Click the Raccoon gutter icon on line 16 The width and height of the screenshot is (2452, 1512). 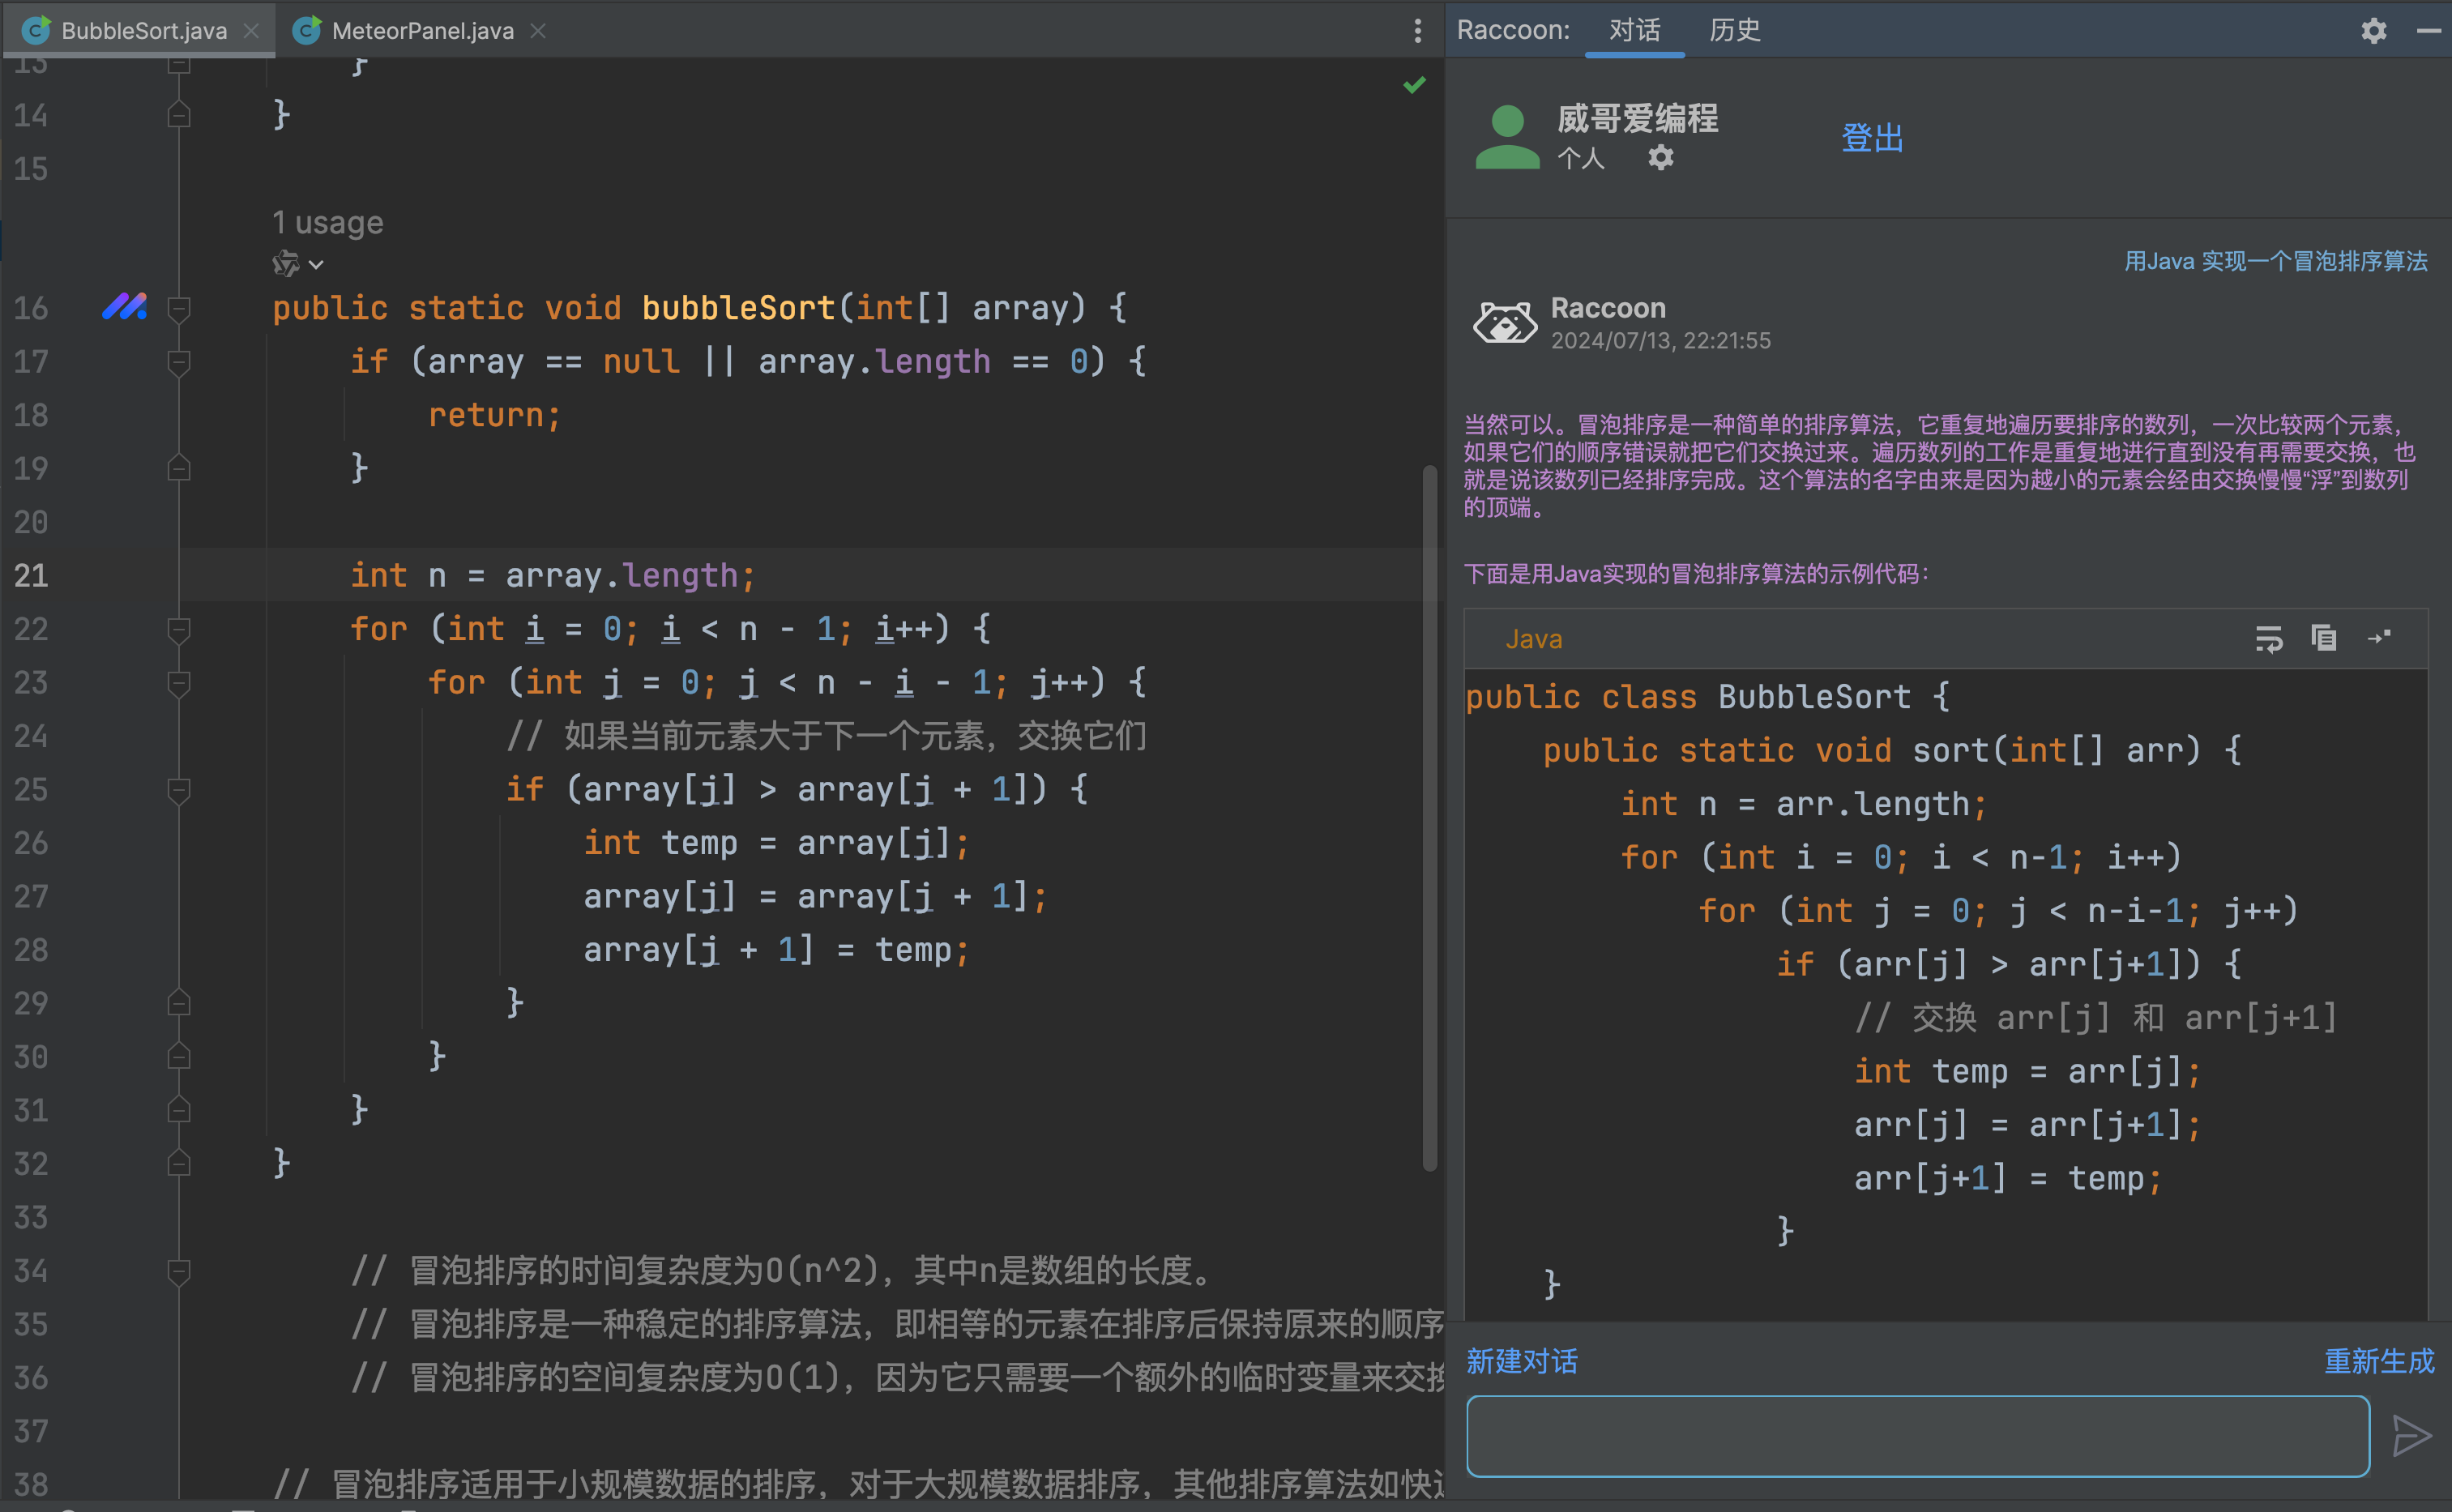pyautogui.click(x=124, y=307)
